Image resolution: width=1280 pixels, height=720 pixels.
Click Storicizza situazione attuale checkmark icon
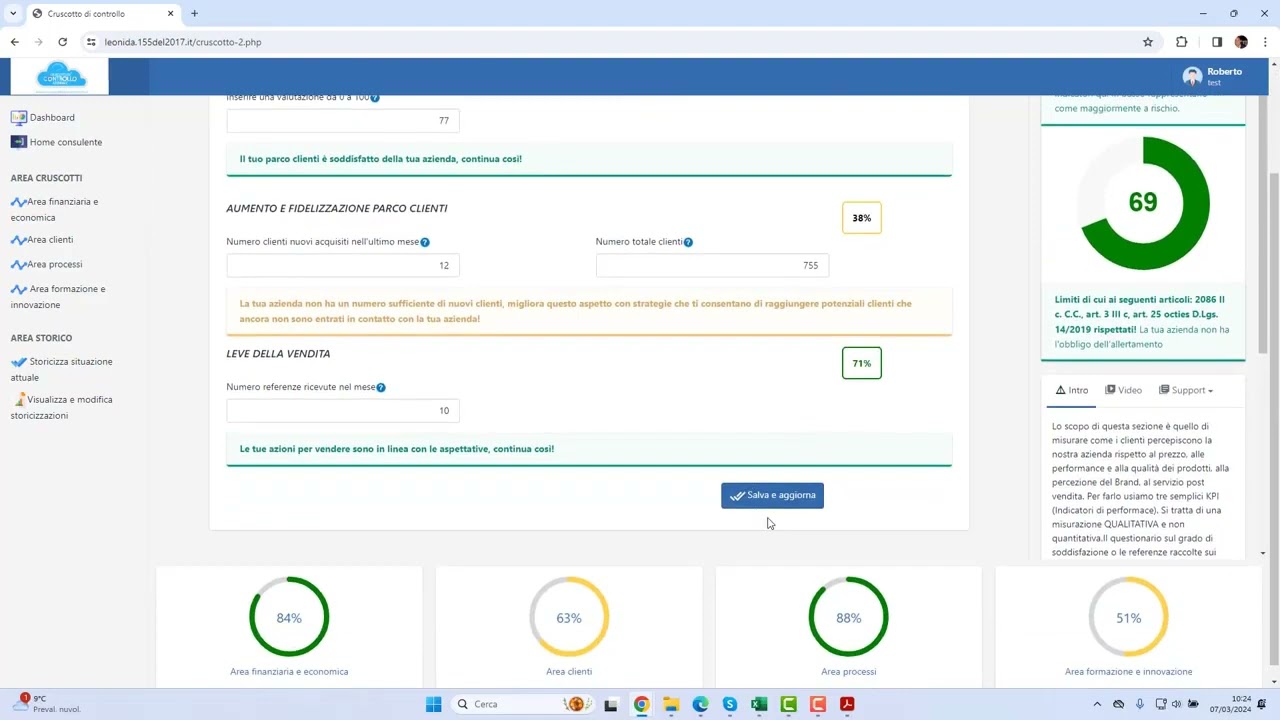click(18, 362)
